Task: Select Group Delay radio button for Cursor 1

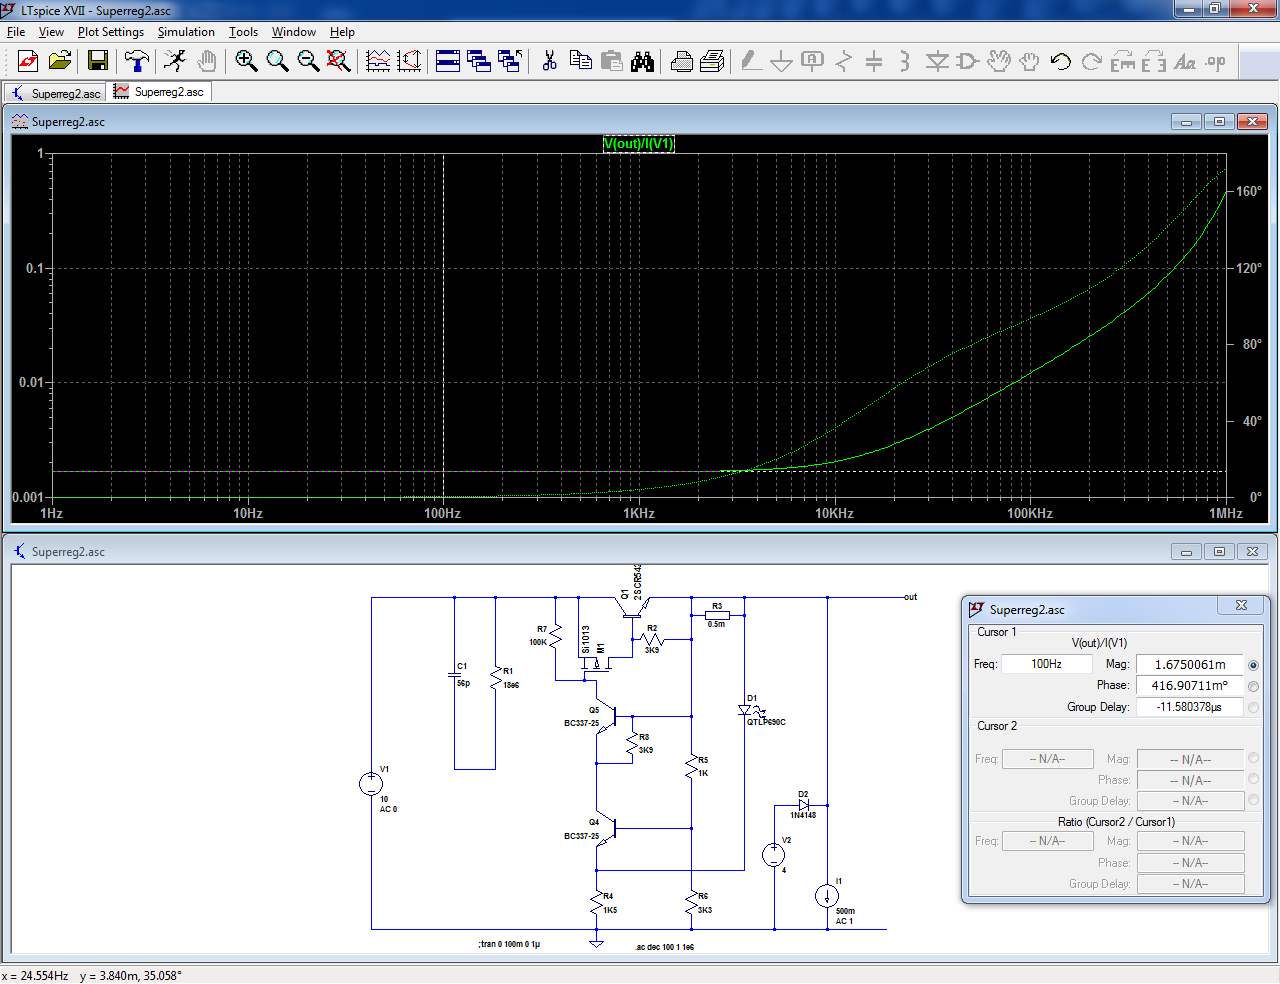Action: [1253, 707]
